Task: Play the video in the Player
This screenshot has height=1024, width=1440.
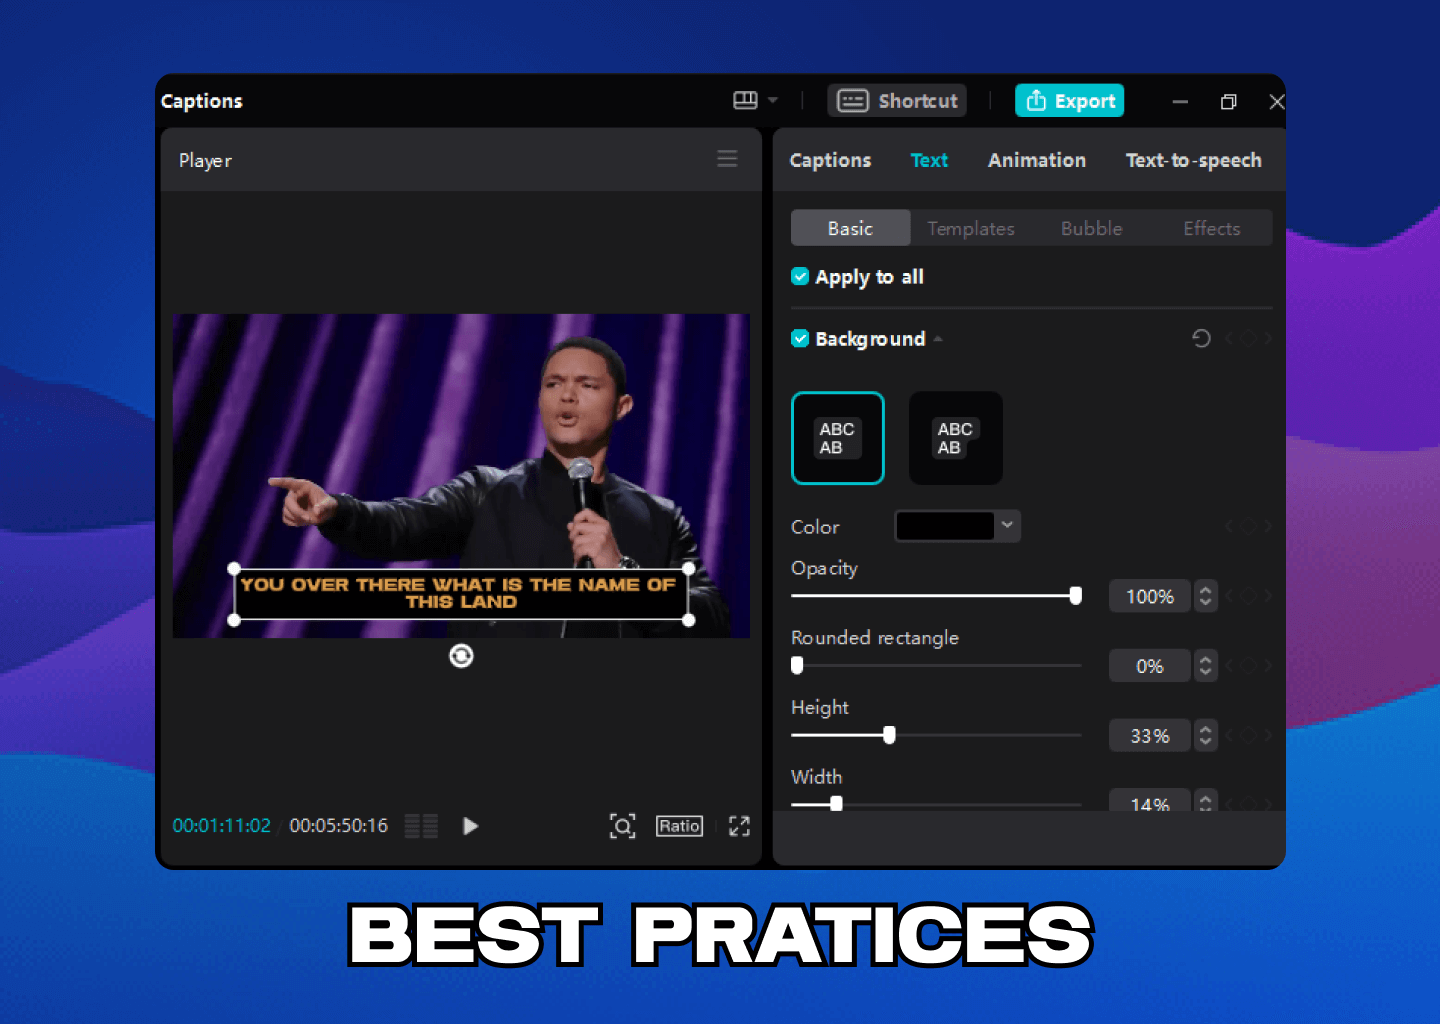Action: click(470, 826)
